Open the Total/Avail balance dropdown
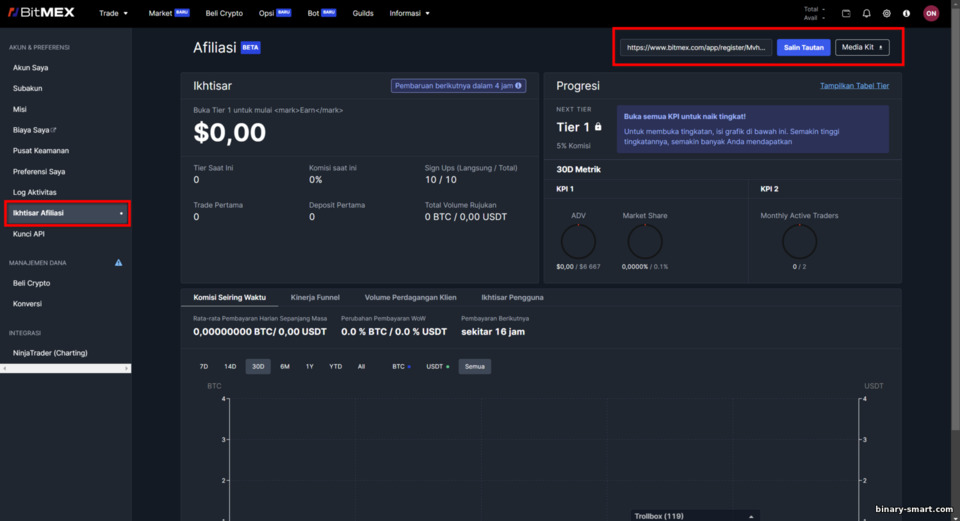 814,13
